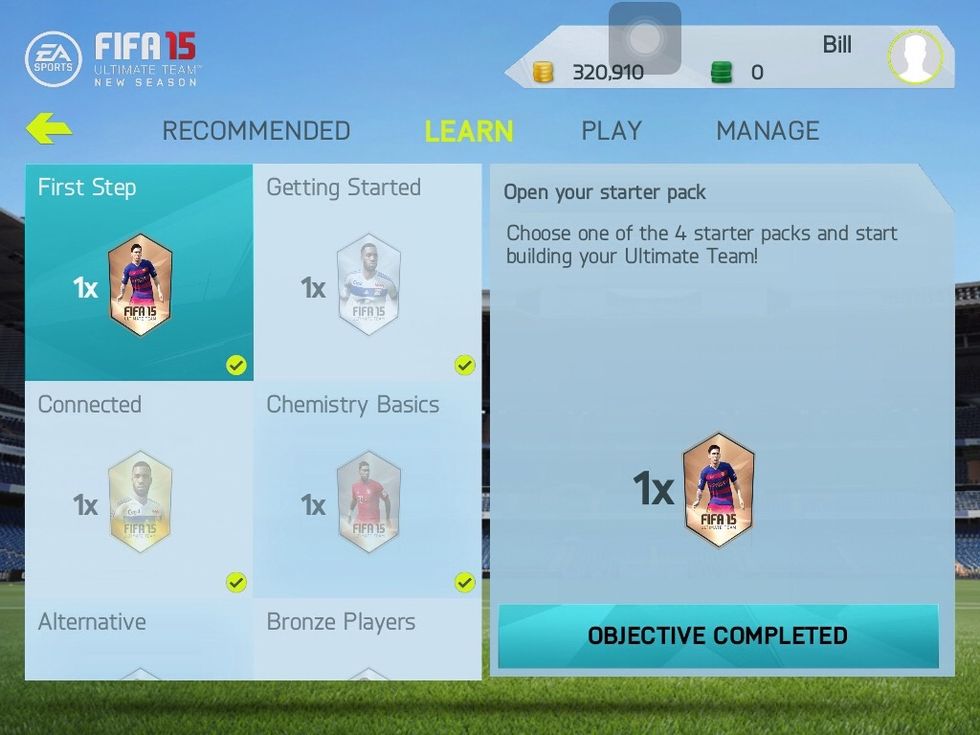Viewport: 980px width, 735px height.
Task: Select the Learn tab
Action: [469, 131]
